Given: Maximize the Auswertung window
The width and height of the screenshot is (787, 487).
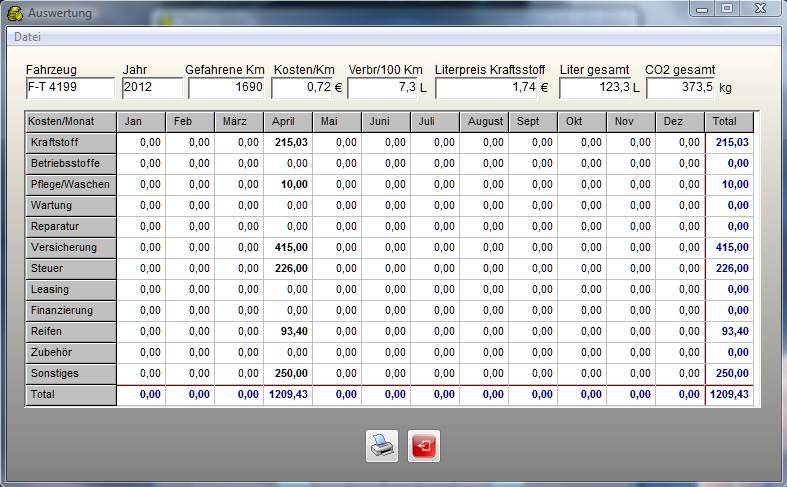Looking at the screenshot, I should coord(727,9).
